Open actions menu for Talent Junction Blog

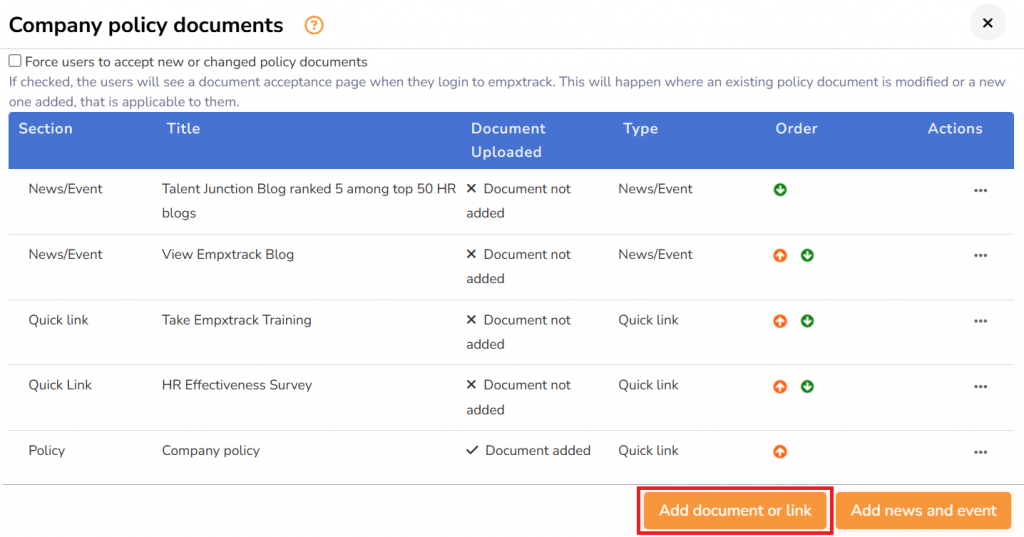click(980, 190)
